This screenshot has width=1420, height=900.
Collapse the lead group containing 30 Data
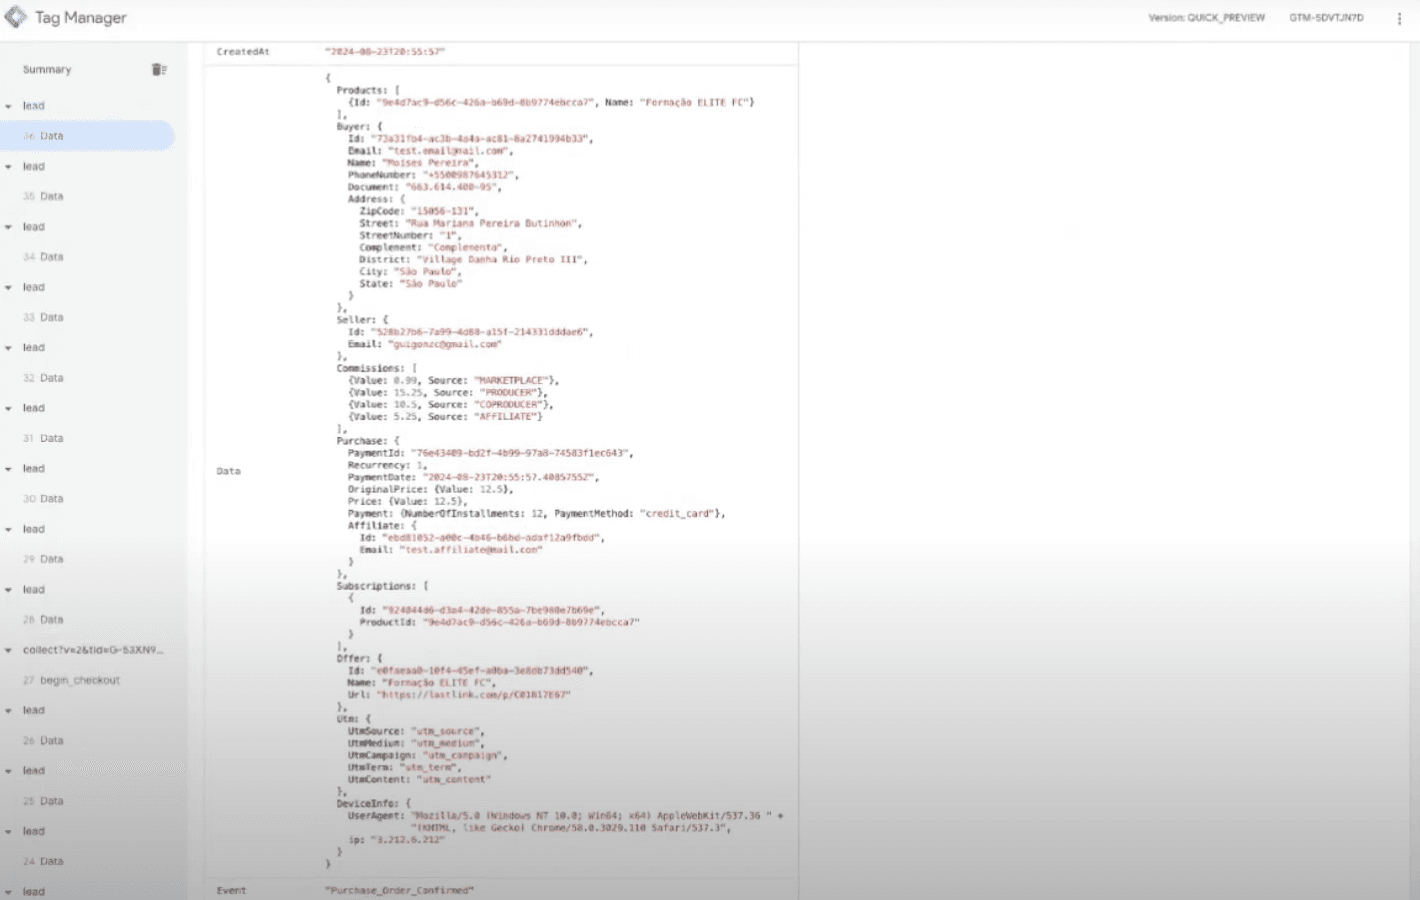pos(8,469)
